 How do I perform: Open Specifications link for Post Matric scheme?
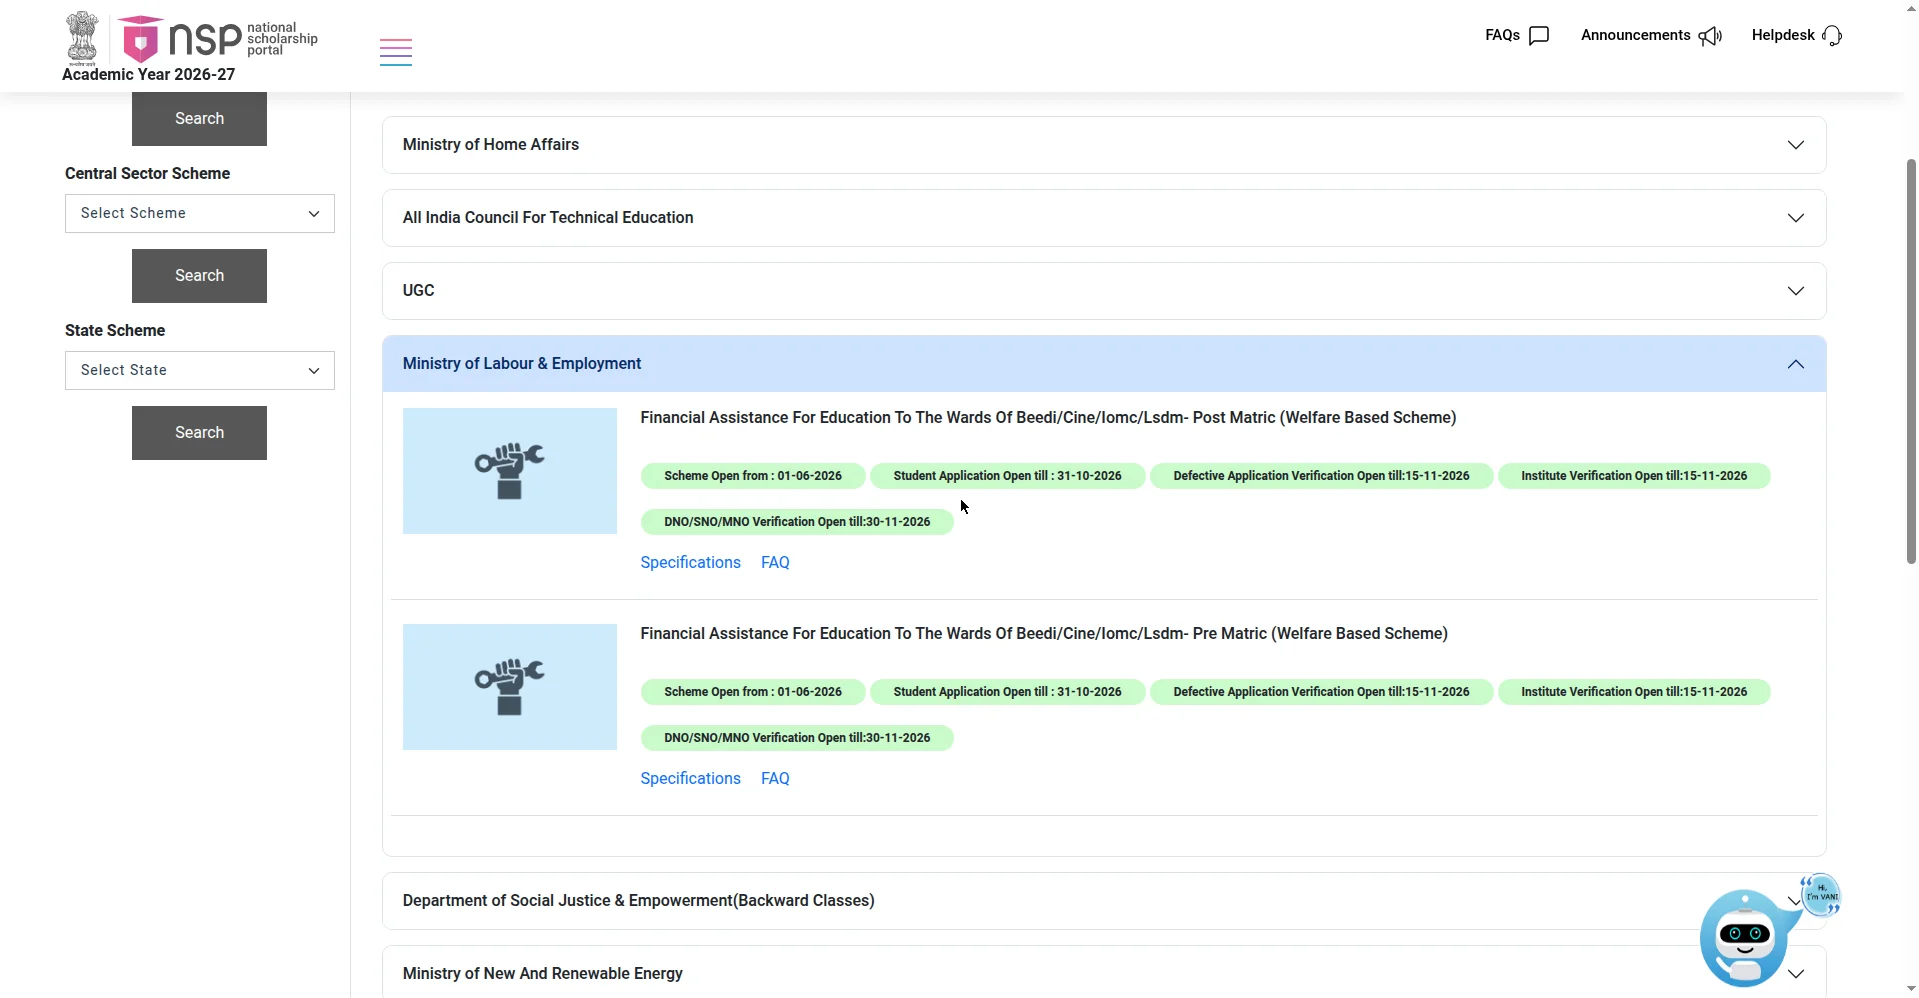pos(691,563)
